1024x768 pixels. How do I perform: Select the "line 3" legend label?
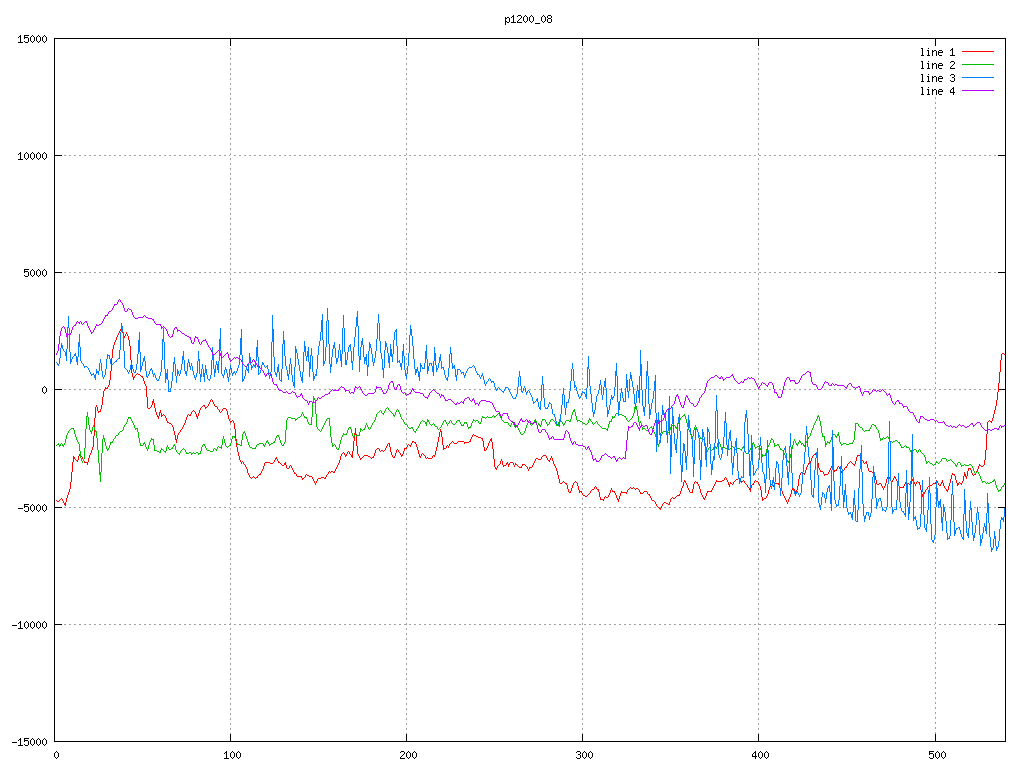point(937,78)
